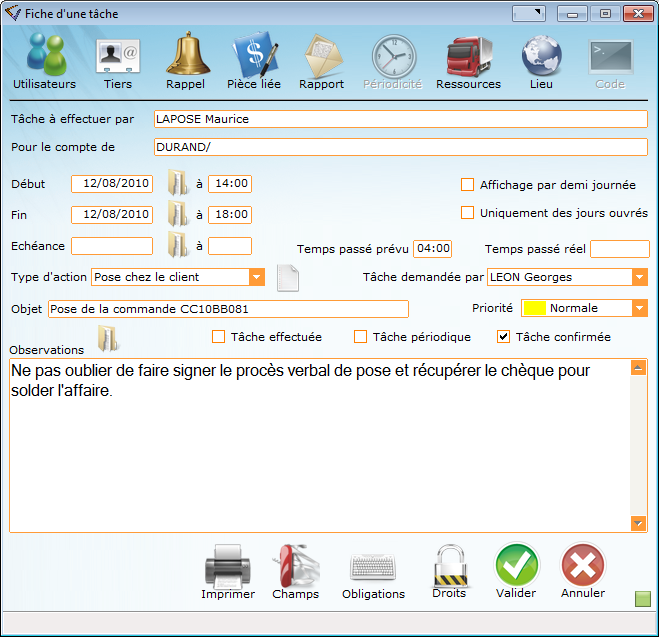659x637 pixels.
Task: Click Temps passé réel field
Action: (x=620, y=249)
